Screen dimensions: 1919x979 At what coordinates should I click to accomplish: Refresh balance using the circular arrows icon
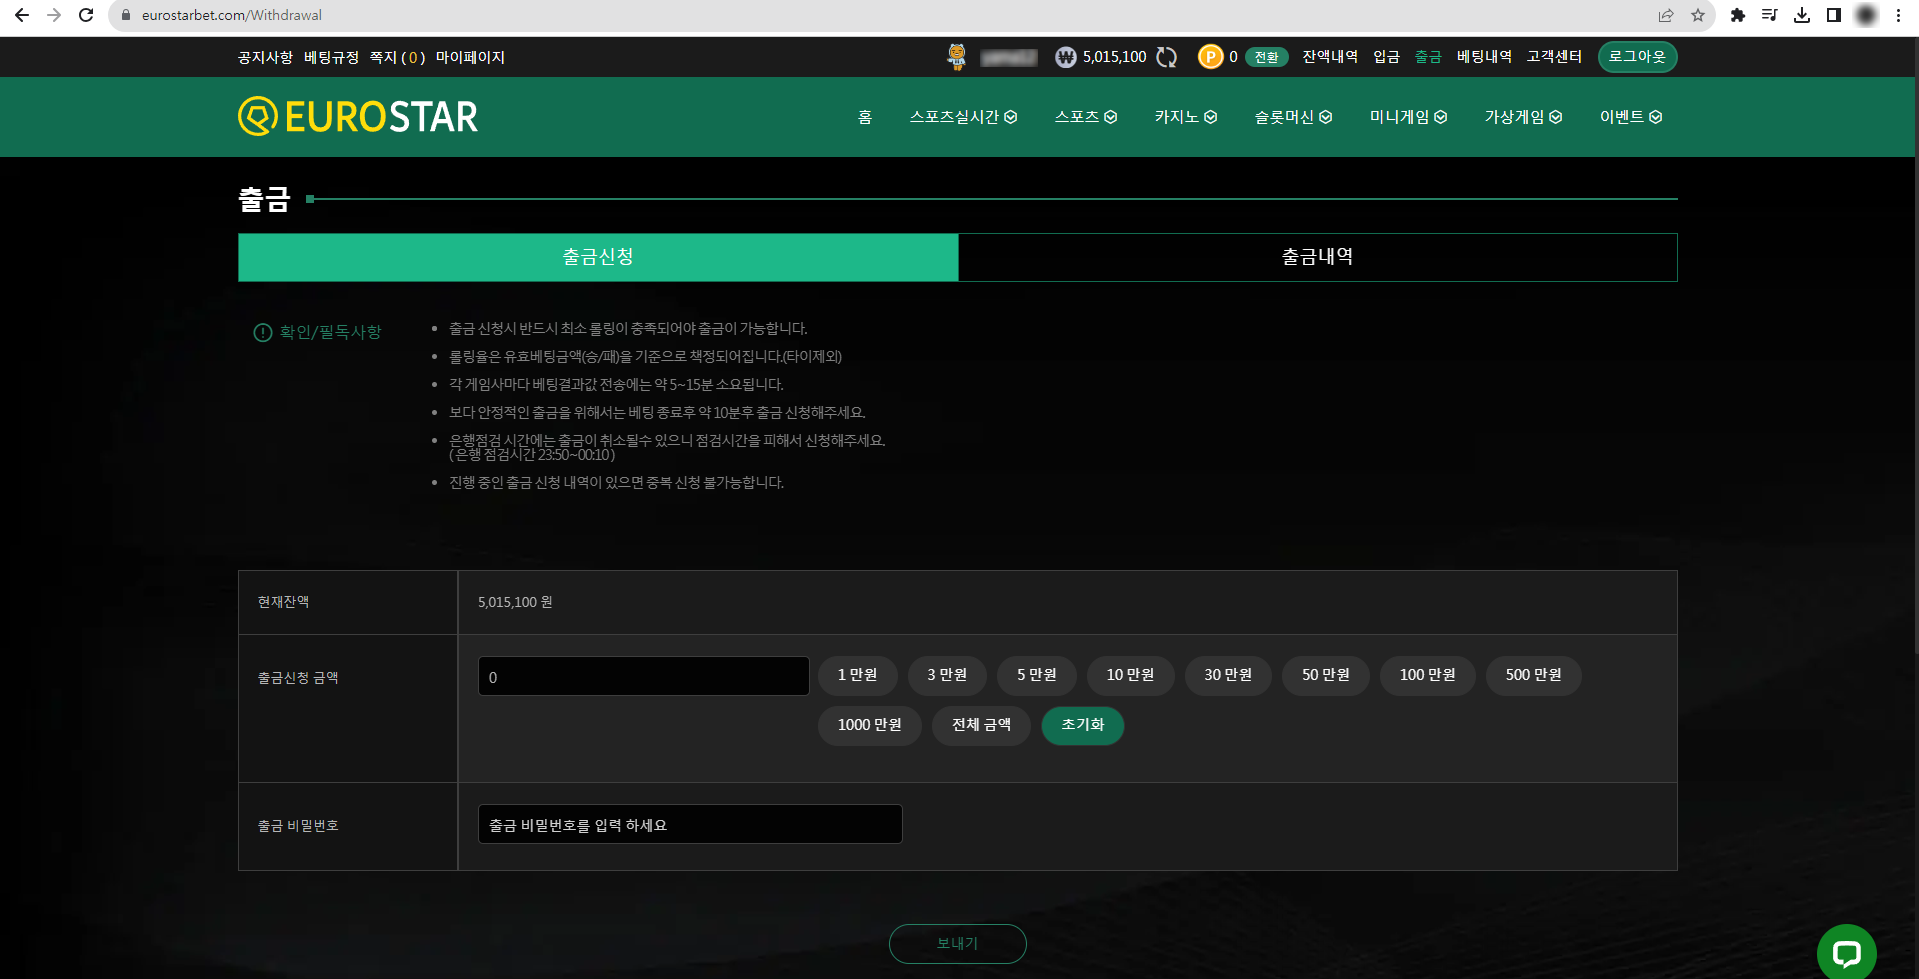(1166, 57)
